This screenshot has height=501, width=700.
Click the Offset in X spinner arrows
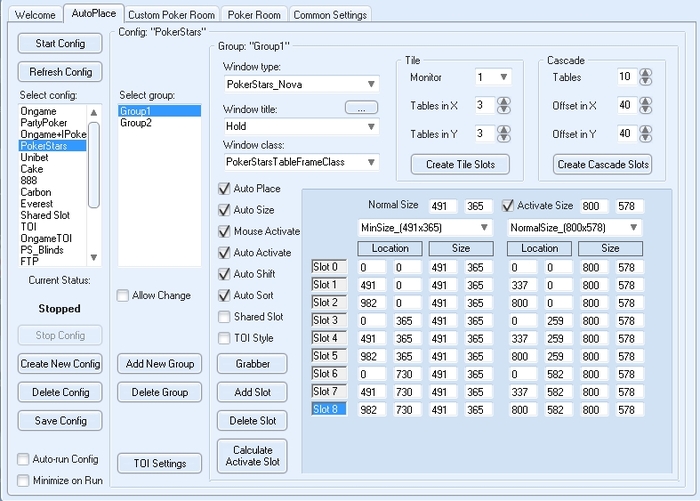pos(646,105)
